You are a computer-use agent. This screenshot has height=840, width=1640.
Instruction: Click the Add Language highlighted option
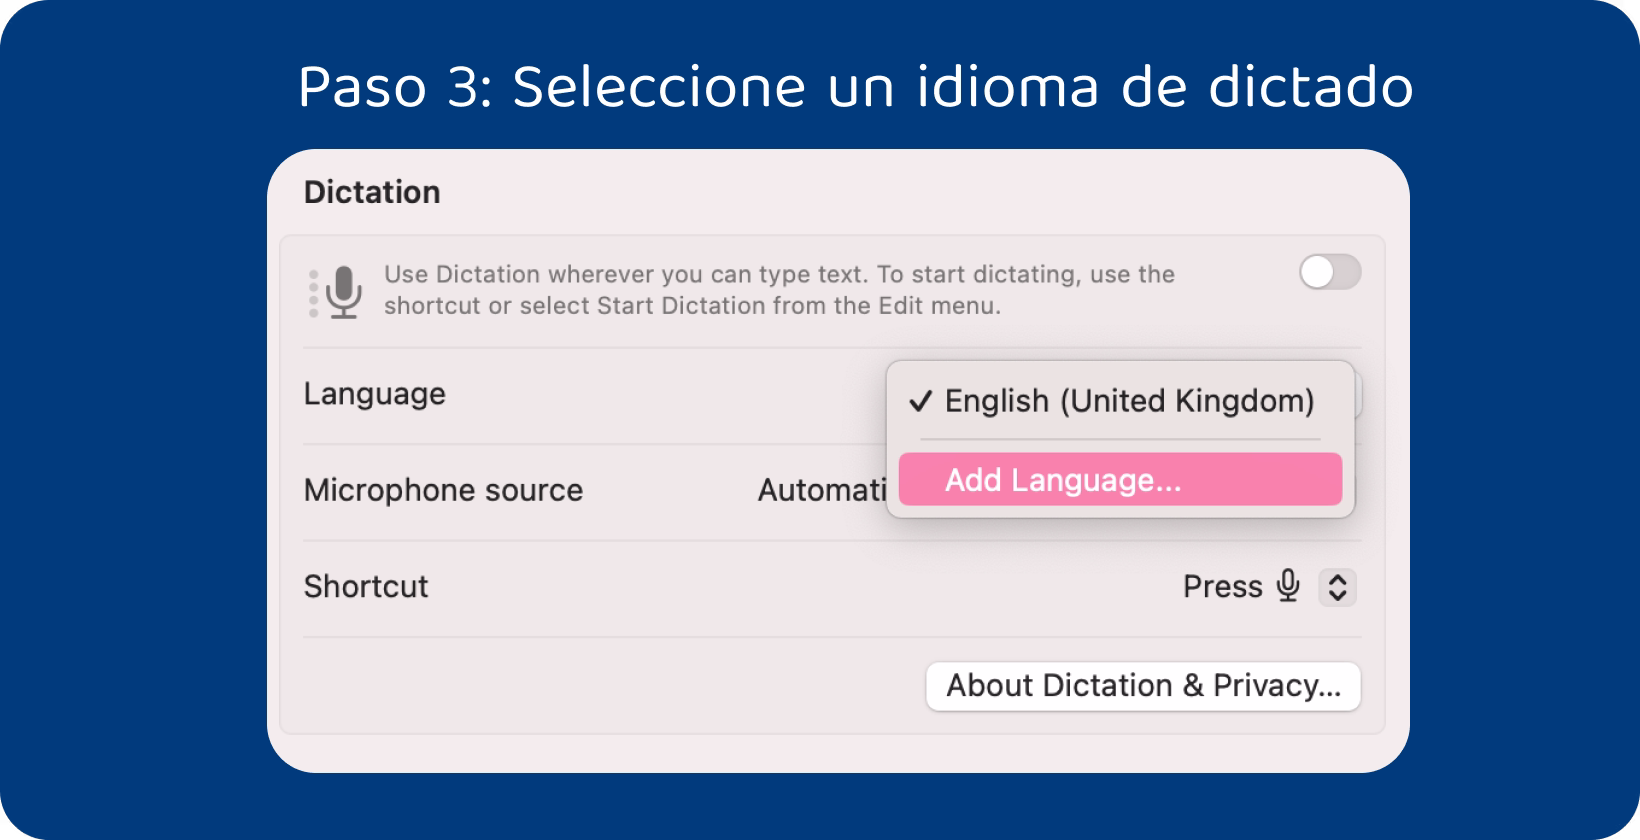(1120, 479)
